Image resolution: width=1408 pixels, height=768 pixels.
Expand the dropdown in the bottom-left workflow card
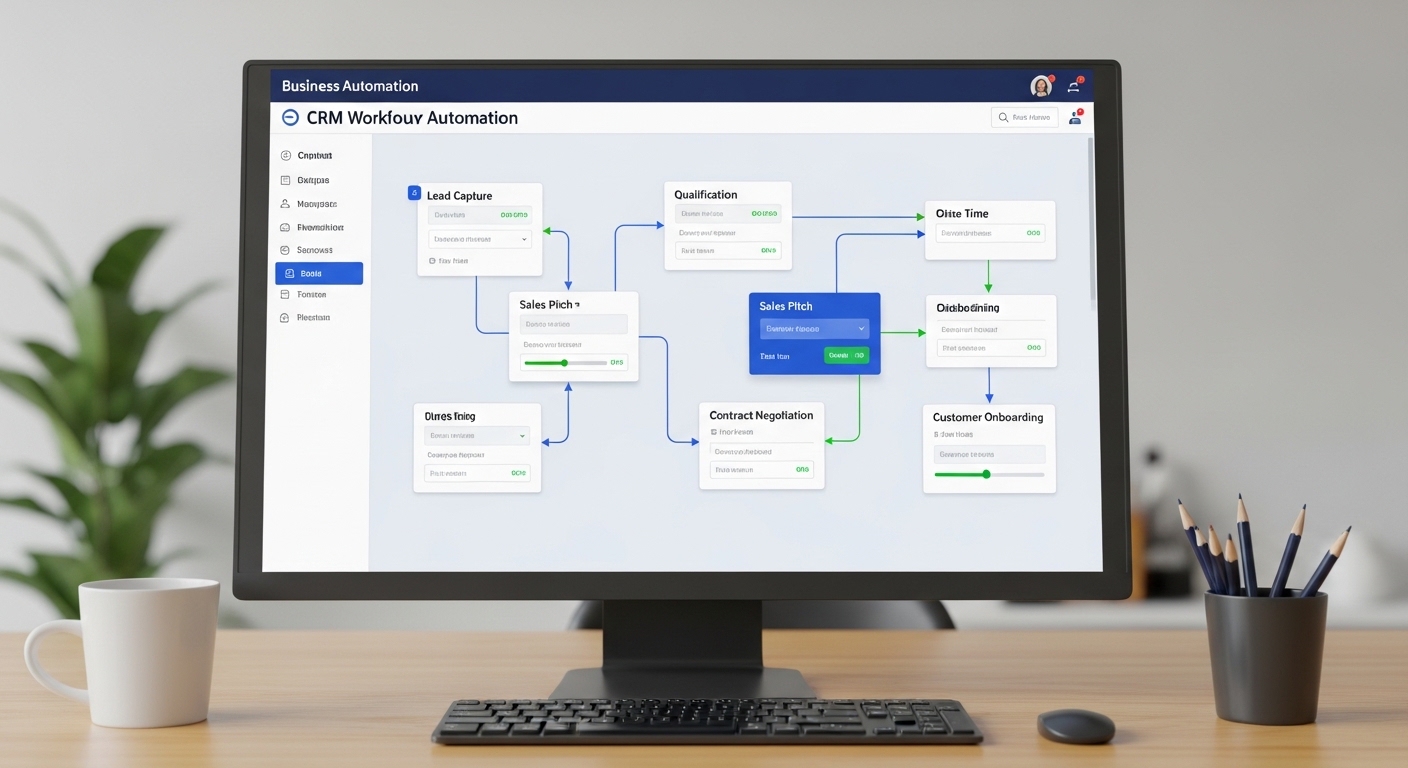(x=522, y=436)
